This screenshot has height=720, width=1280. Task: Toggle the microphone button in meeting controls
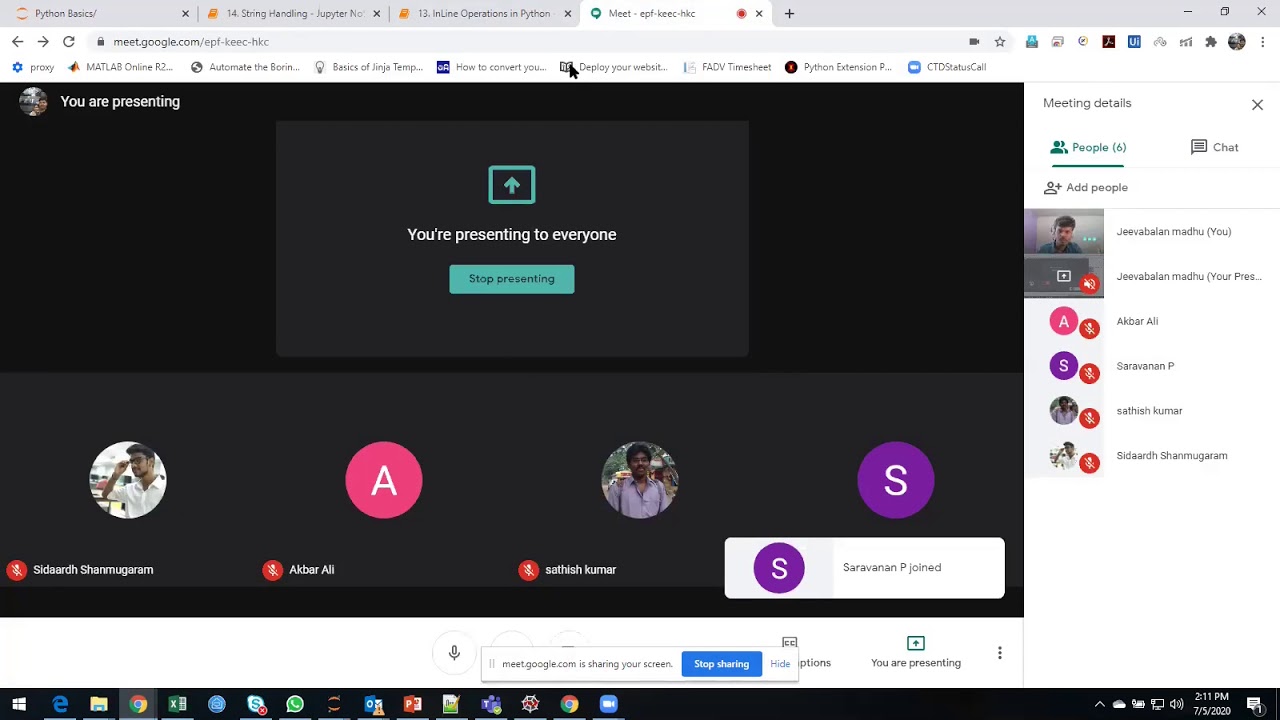pyautogui.click(x=454, y=653)
